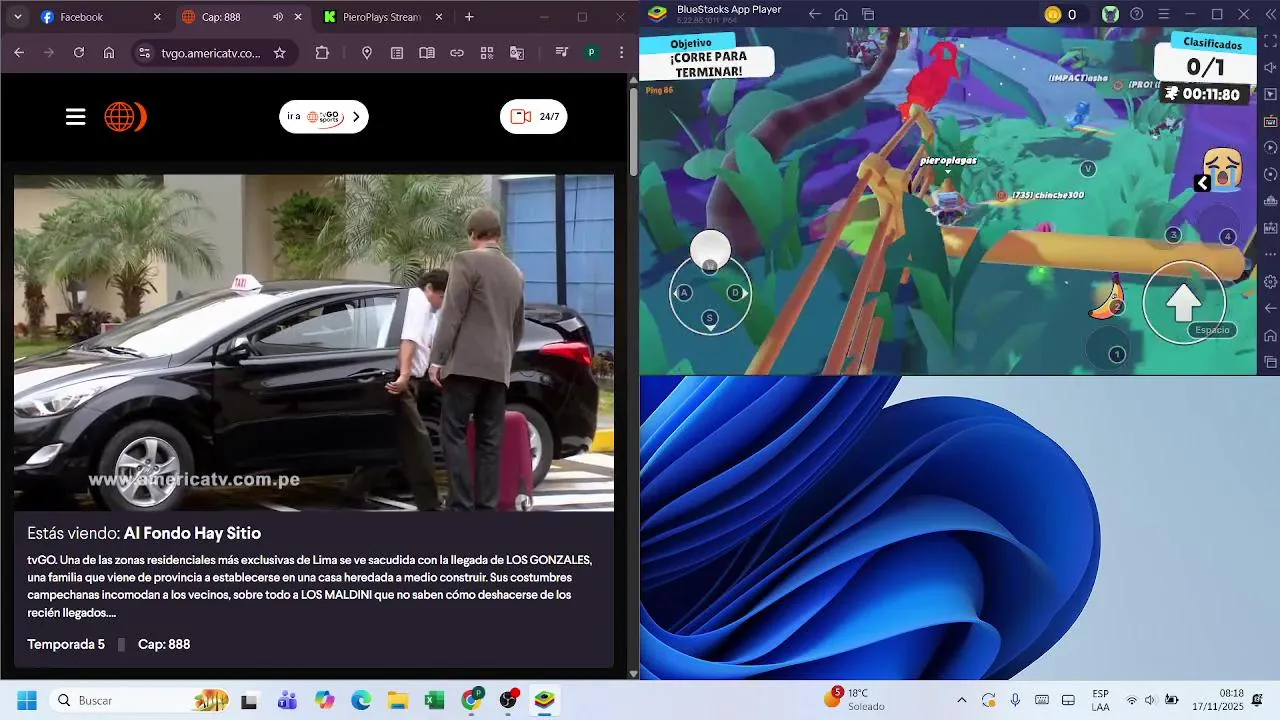Click the BlueStacks coin balance counter
Image resolution: width=1280 pixels, height=720 pixels.
[x=1061, y=14]
